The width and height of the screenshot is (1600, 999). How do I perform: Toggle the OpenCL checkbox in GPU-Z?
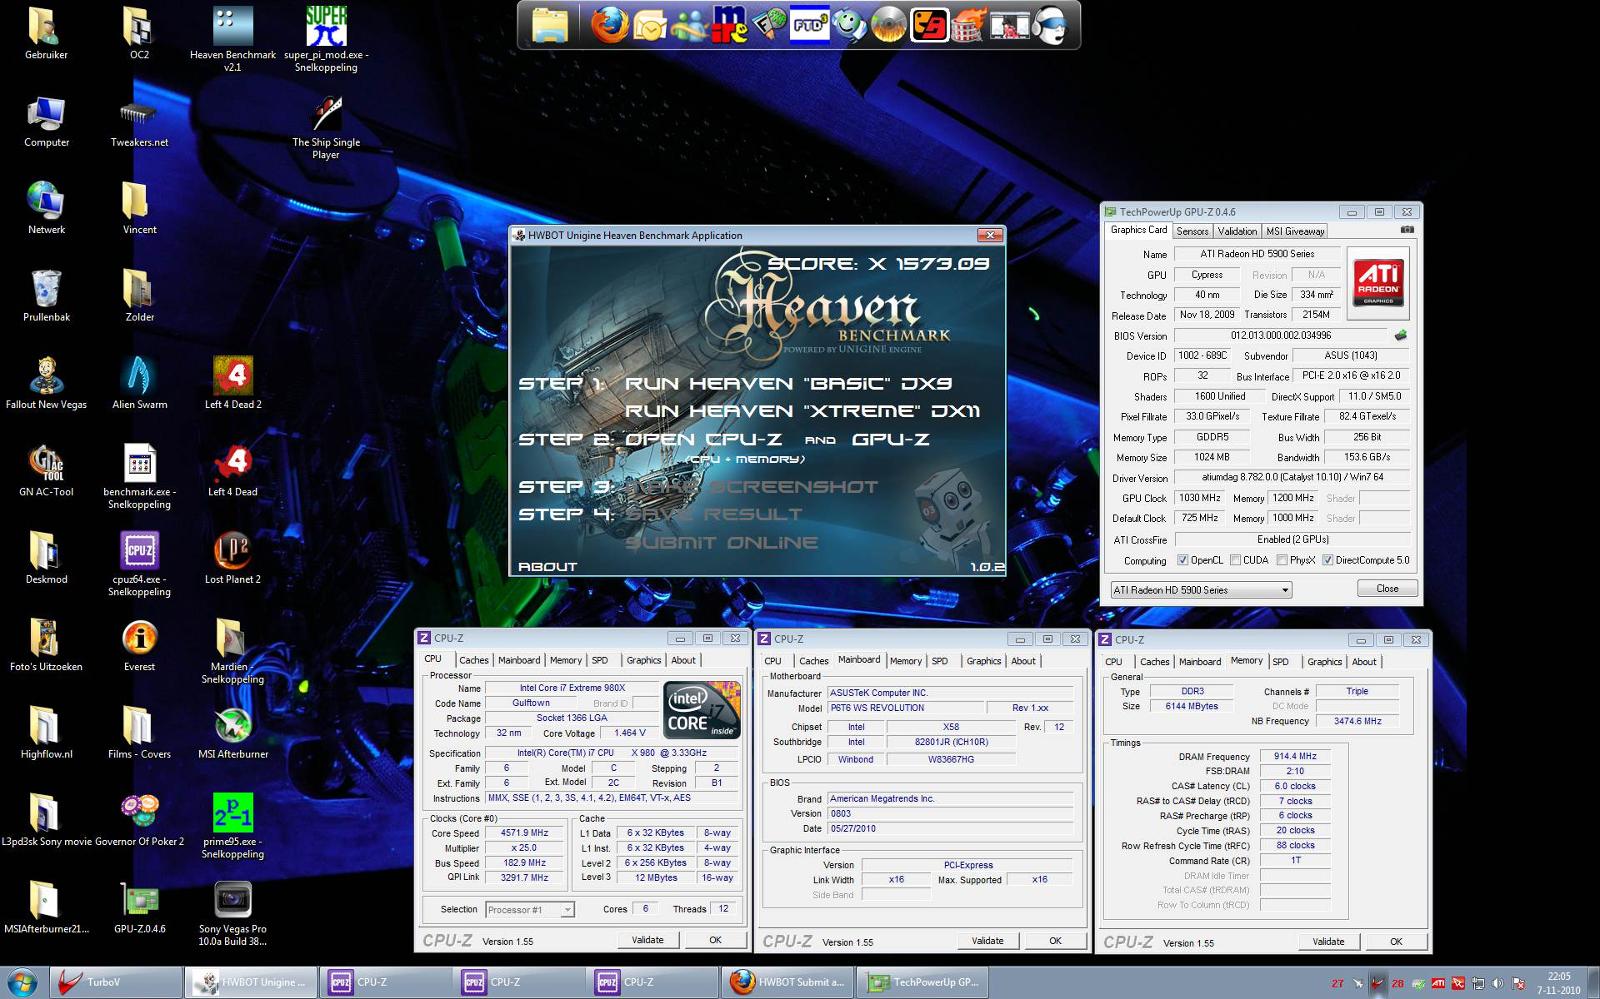point(1183,560)
